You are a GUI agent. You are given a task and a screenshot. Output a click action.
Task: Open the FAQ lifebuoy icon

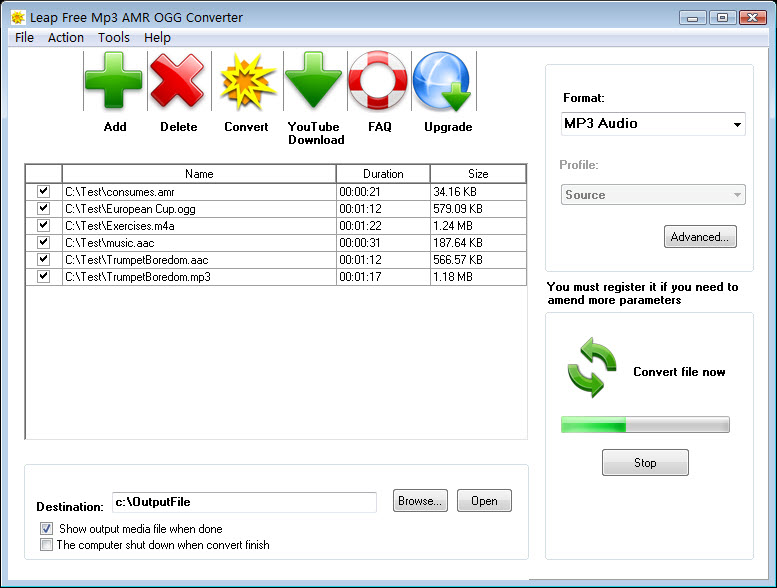coord(378,80)
